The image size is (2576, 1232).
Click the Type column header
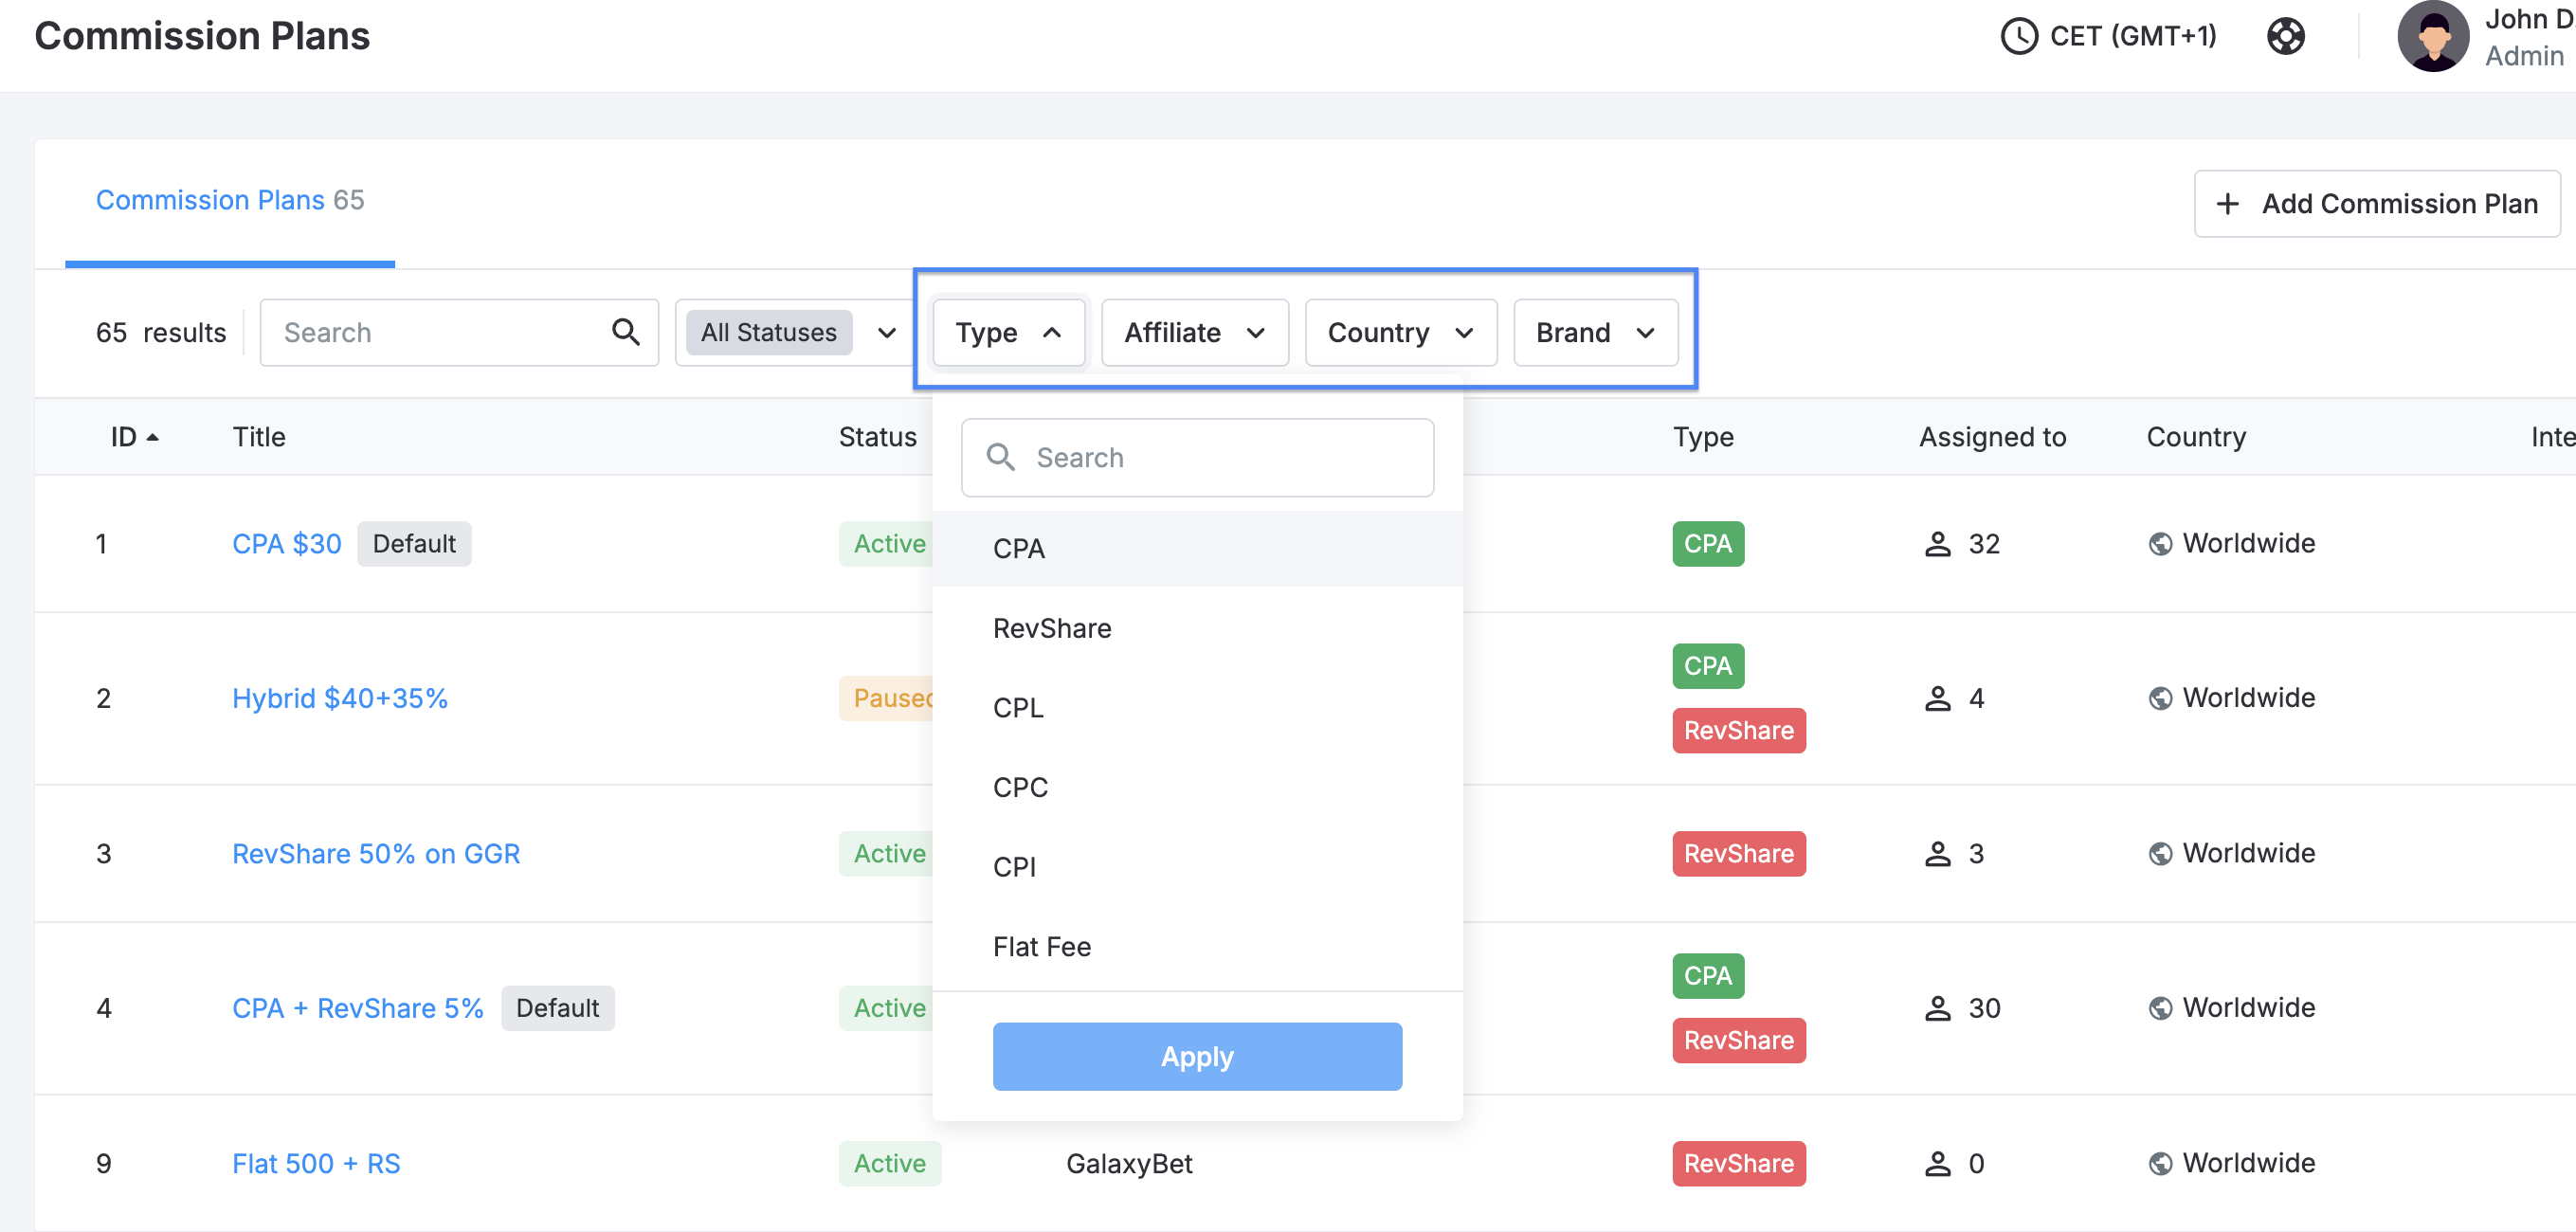point(1703,437)
